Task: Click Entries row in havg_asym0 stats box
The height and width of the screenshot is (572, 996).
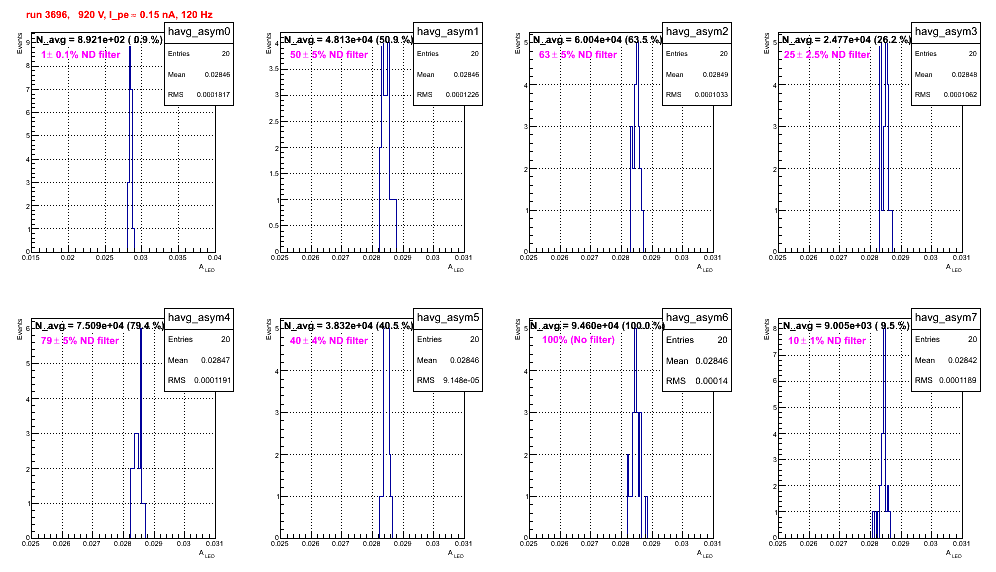Action: (x=199, y=54)
